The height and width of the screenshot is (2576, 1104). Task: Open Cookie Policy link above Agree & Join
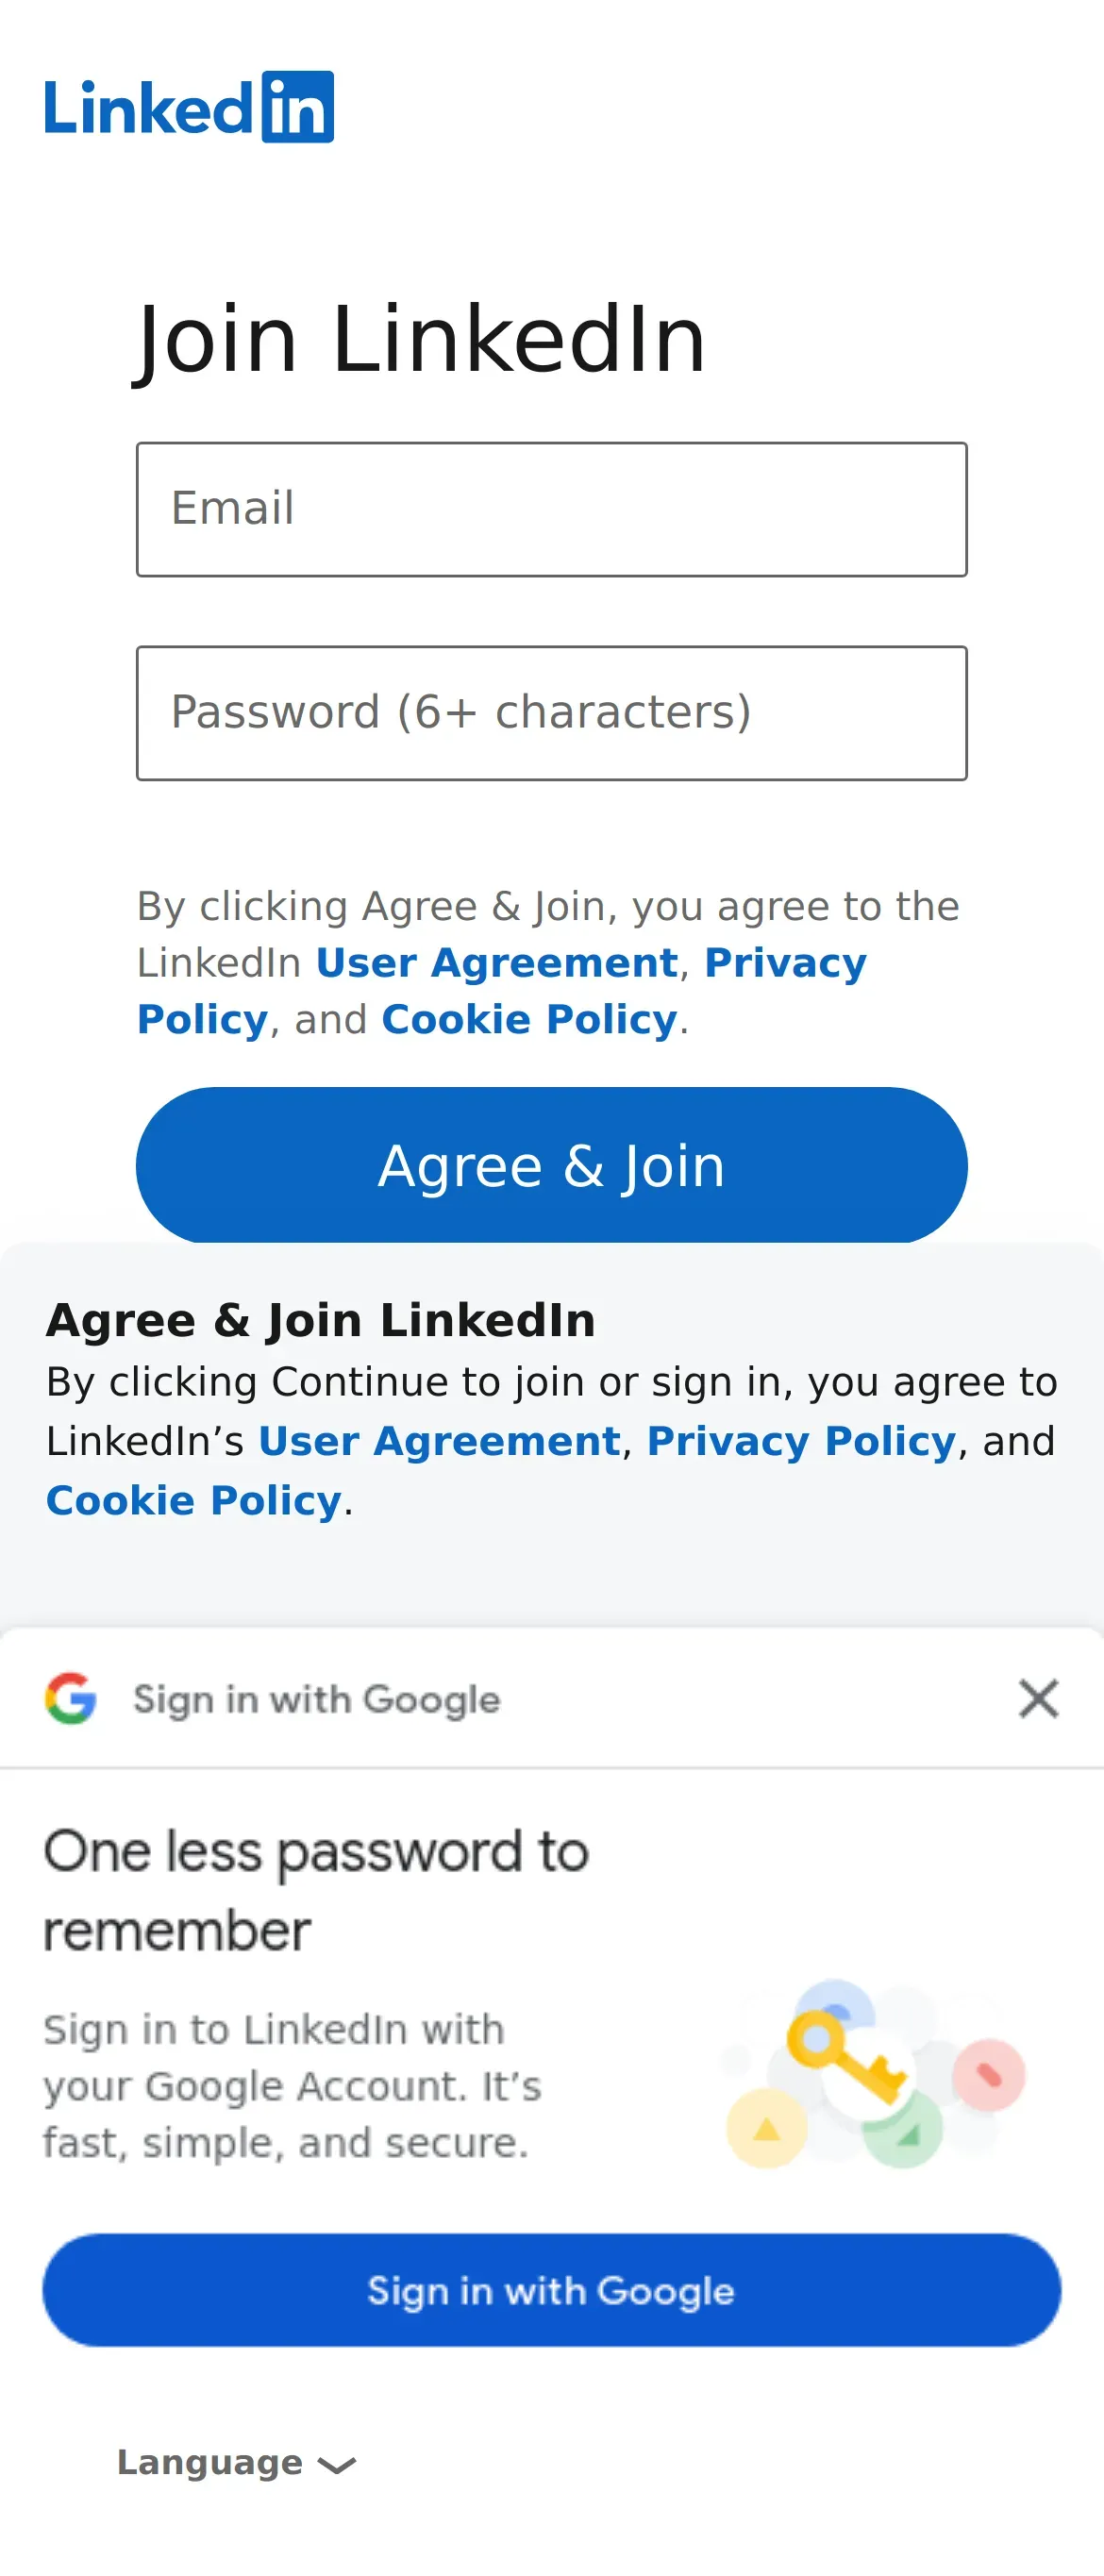pyautogui.click(x=529, y=1020)
